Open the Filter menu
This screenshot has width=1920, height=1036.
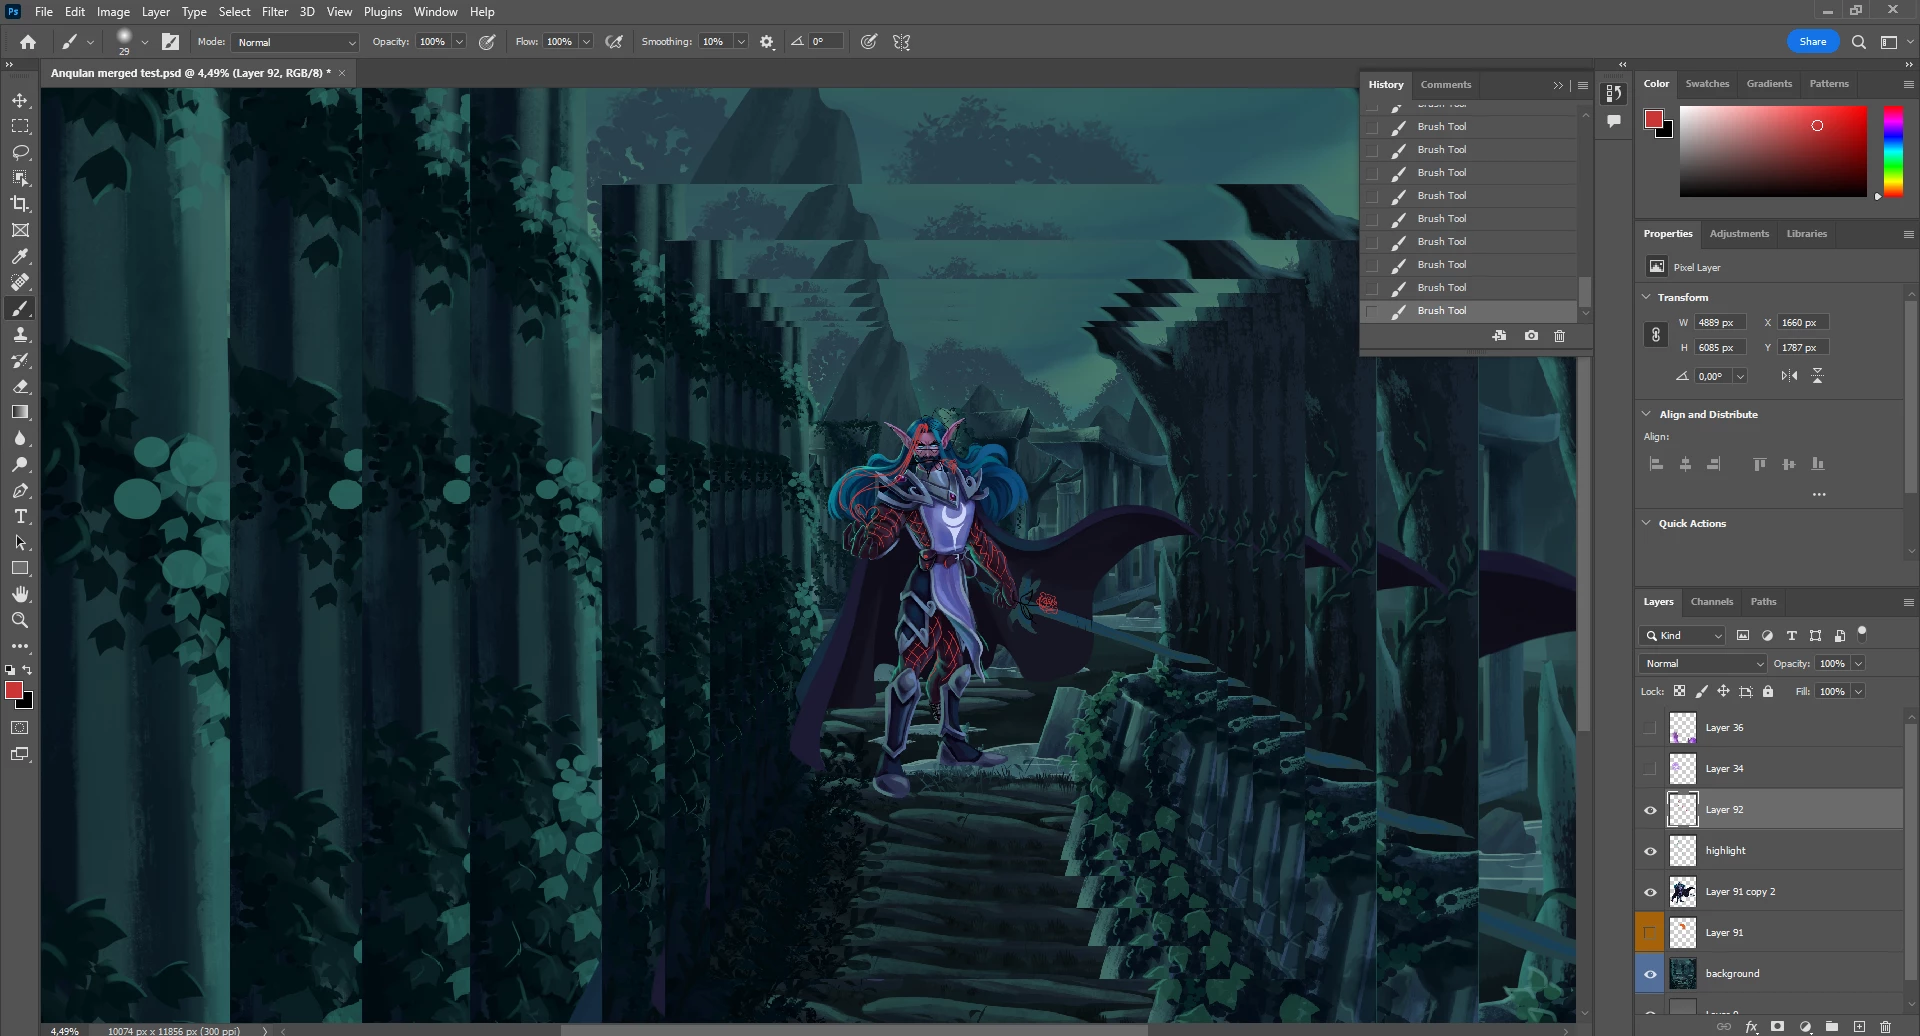click(x=275, y=12)
